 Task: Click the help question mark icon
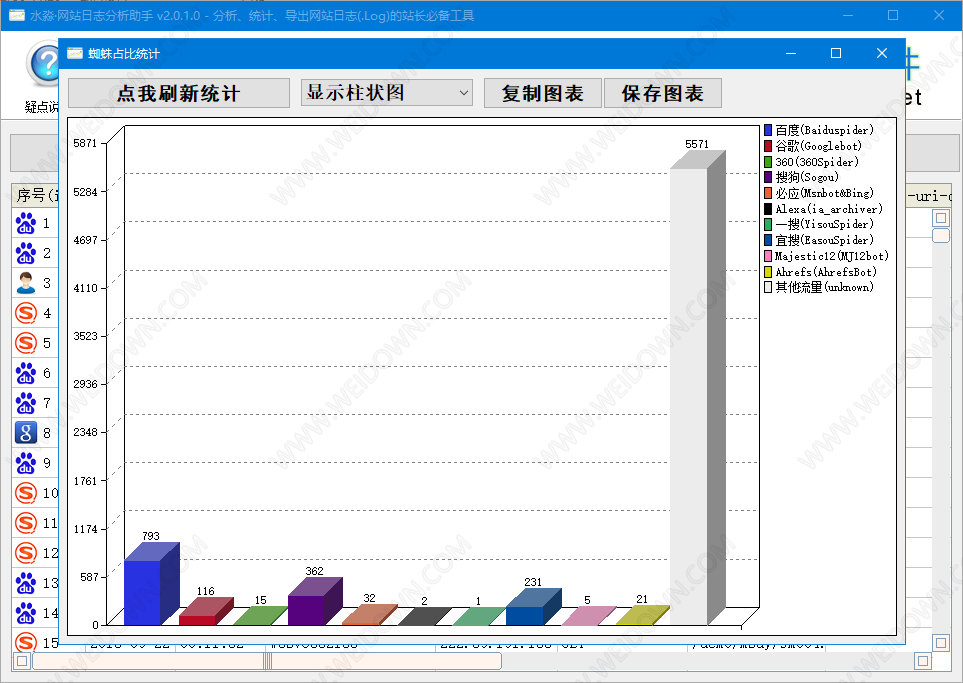[x=44, y=64]
